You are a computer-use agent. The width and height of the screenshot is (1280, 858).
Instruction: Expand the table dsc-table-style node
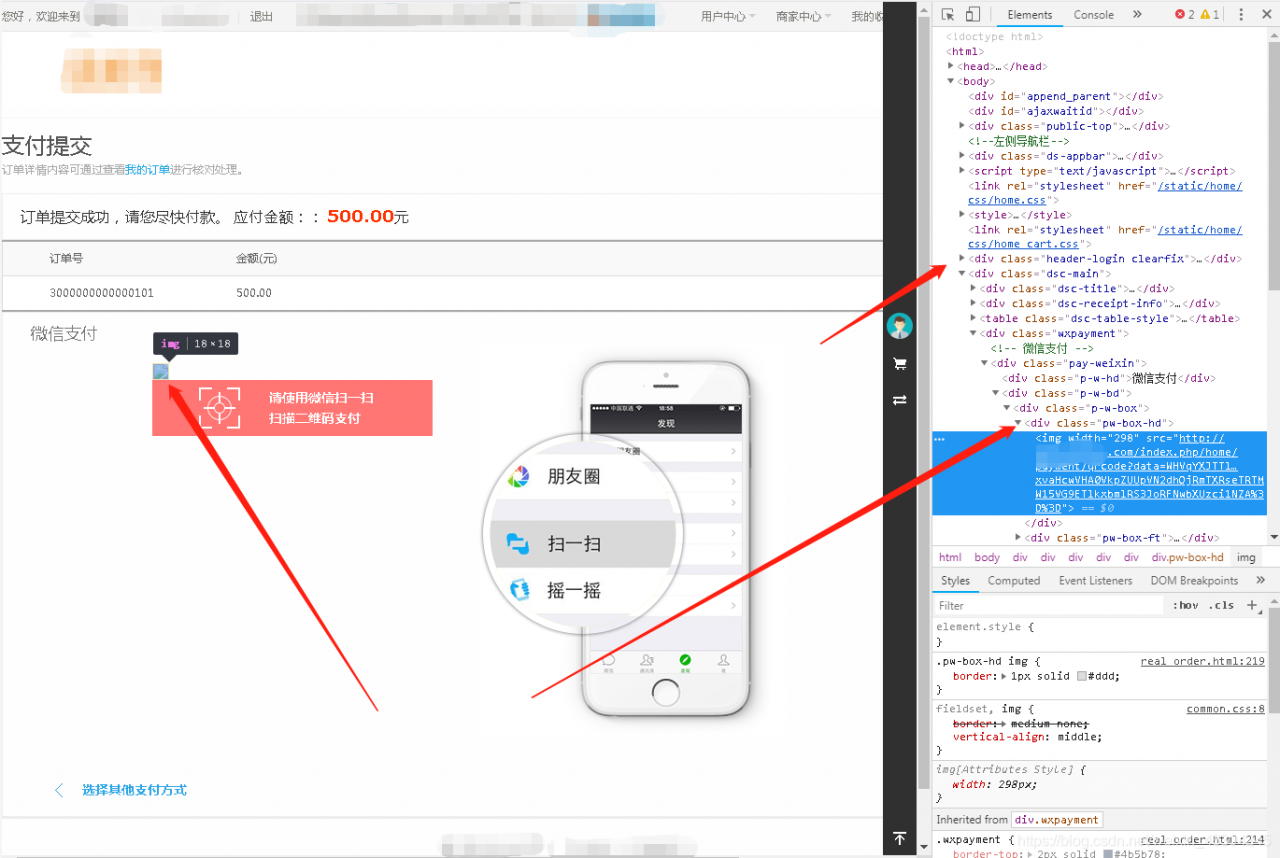(x=973, y=318)
